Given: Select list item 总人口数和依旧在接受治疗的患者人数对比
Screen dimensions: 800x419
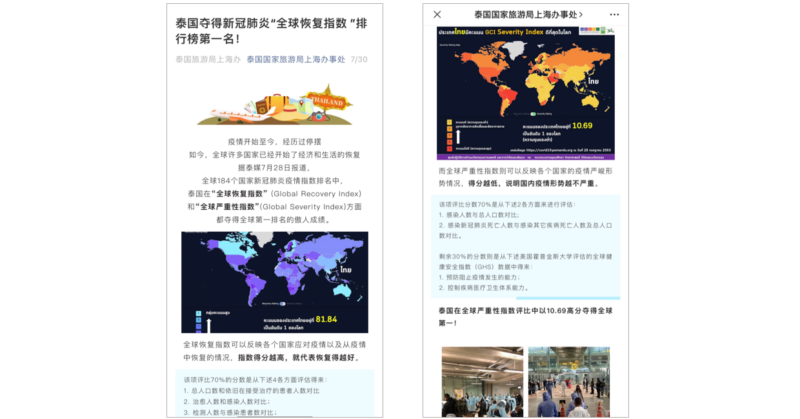Looking at the screenshot, I should pyautogui.click(x=252, y=390).
